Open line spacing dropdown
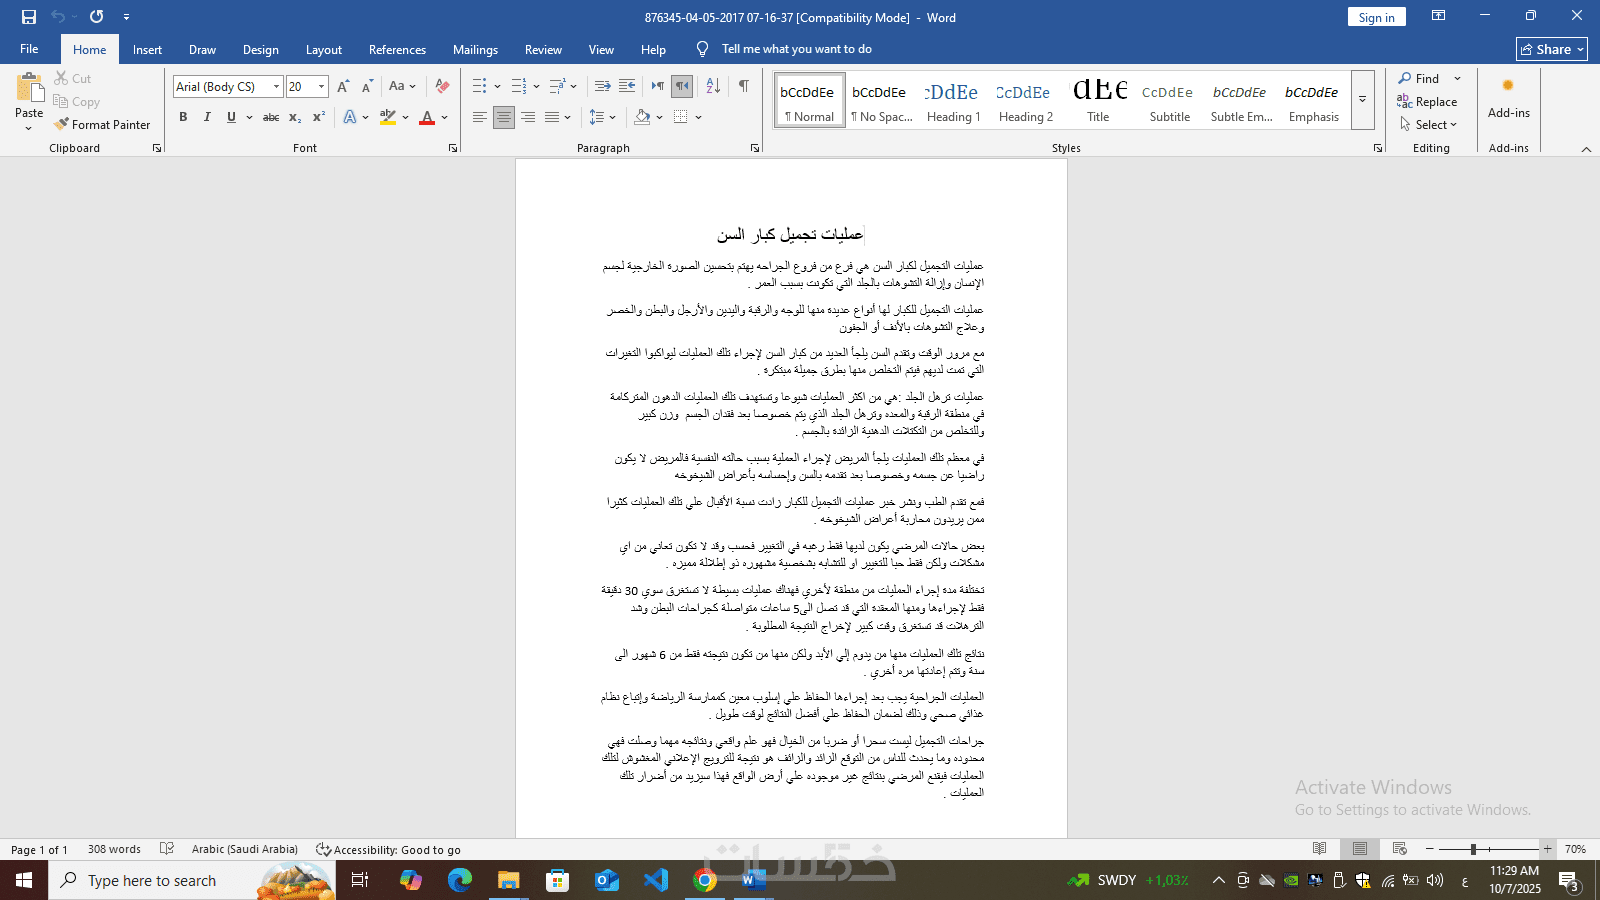Viewport: 1600px width, 900px height. (x=603, y=118)
